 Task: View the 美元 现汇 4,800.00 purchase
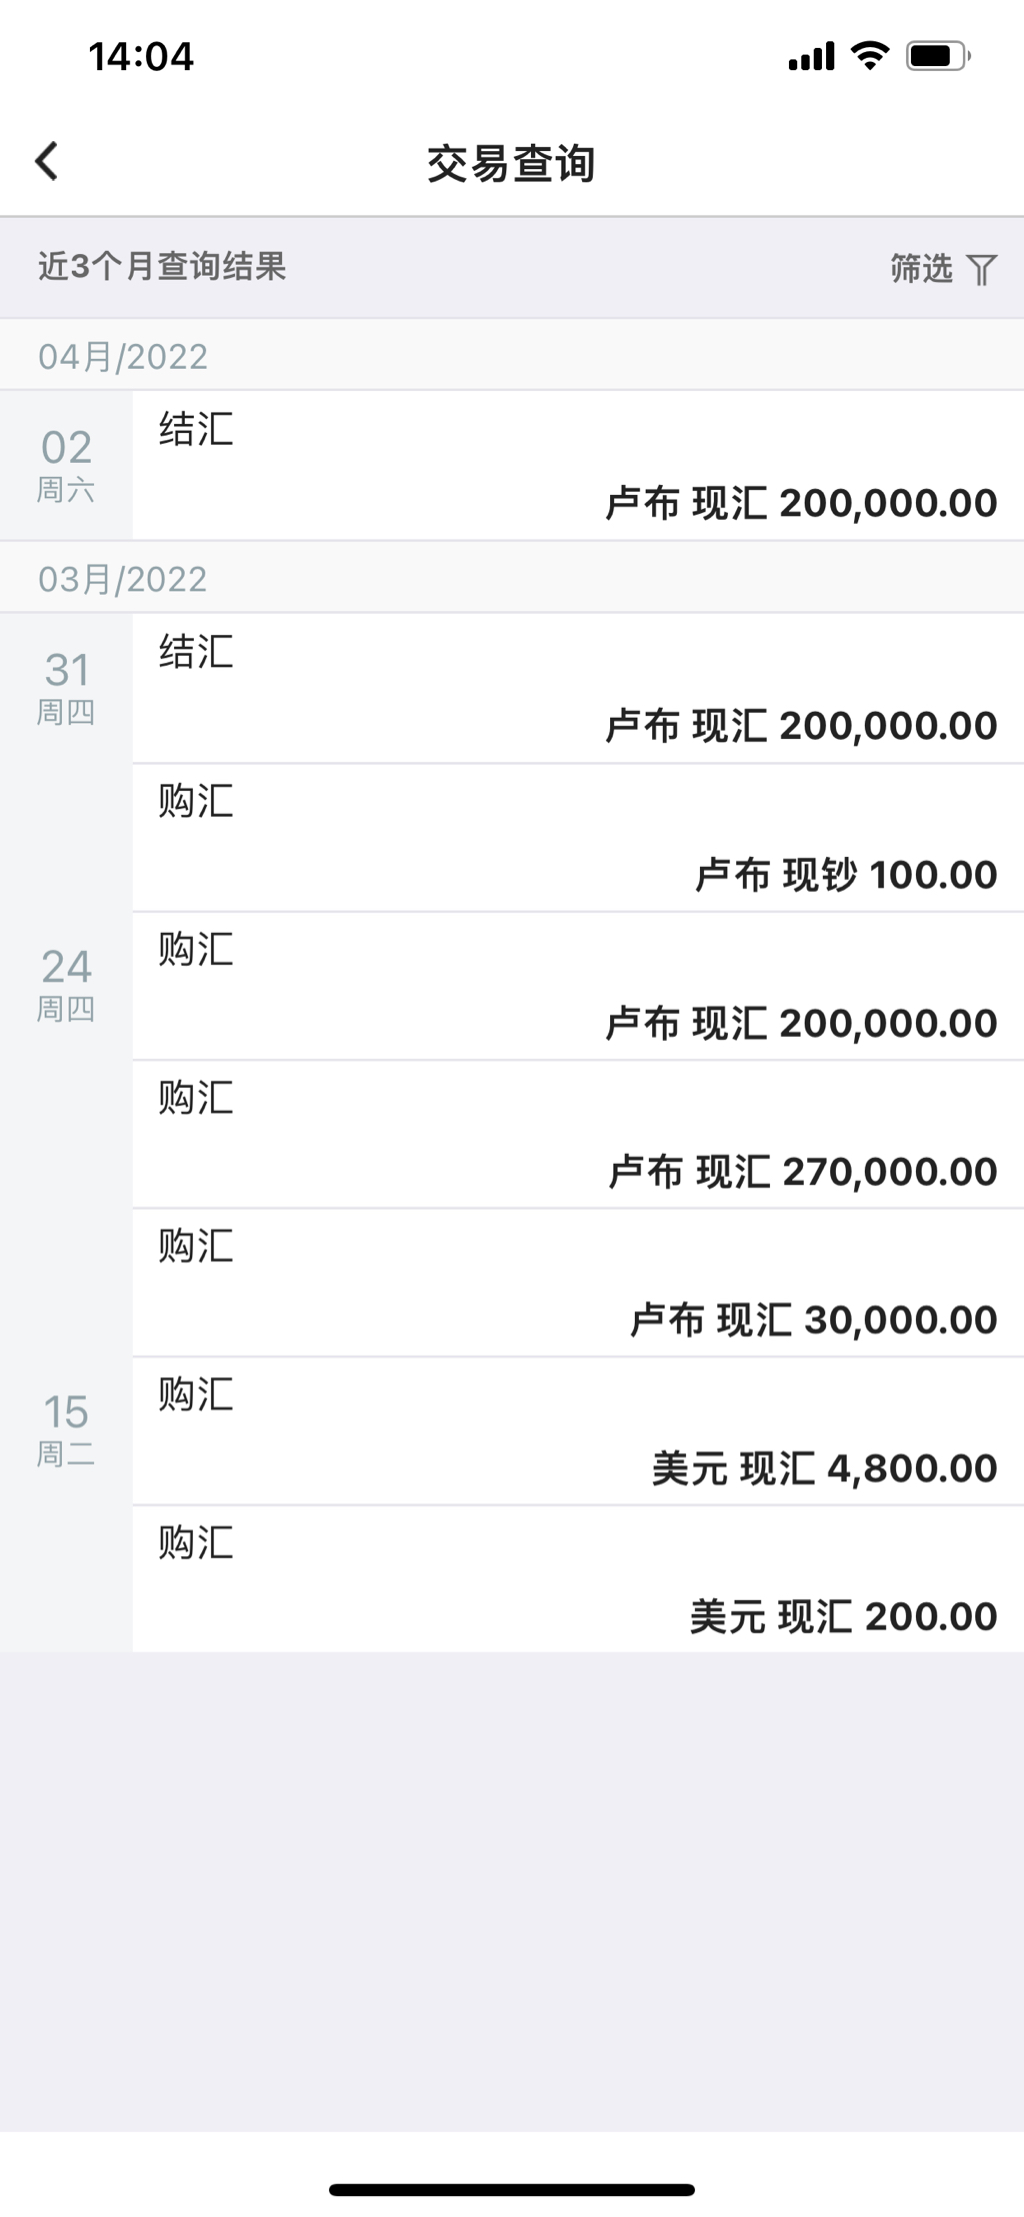(x=578, y=1431)
